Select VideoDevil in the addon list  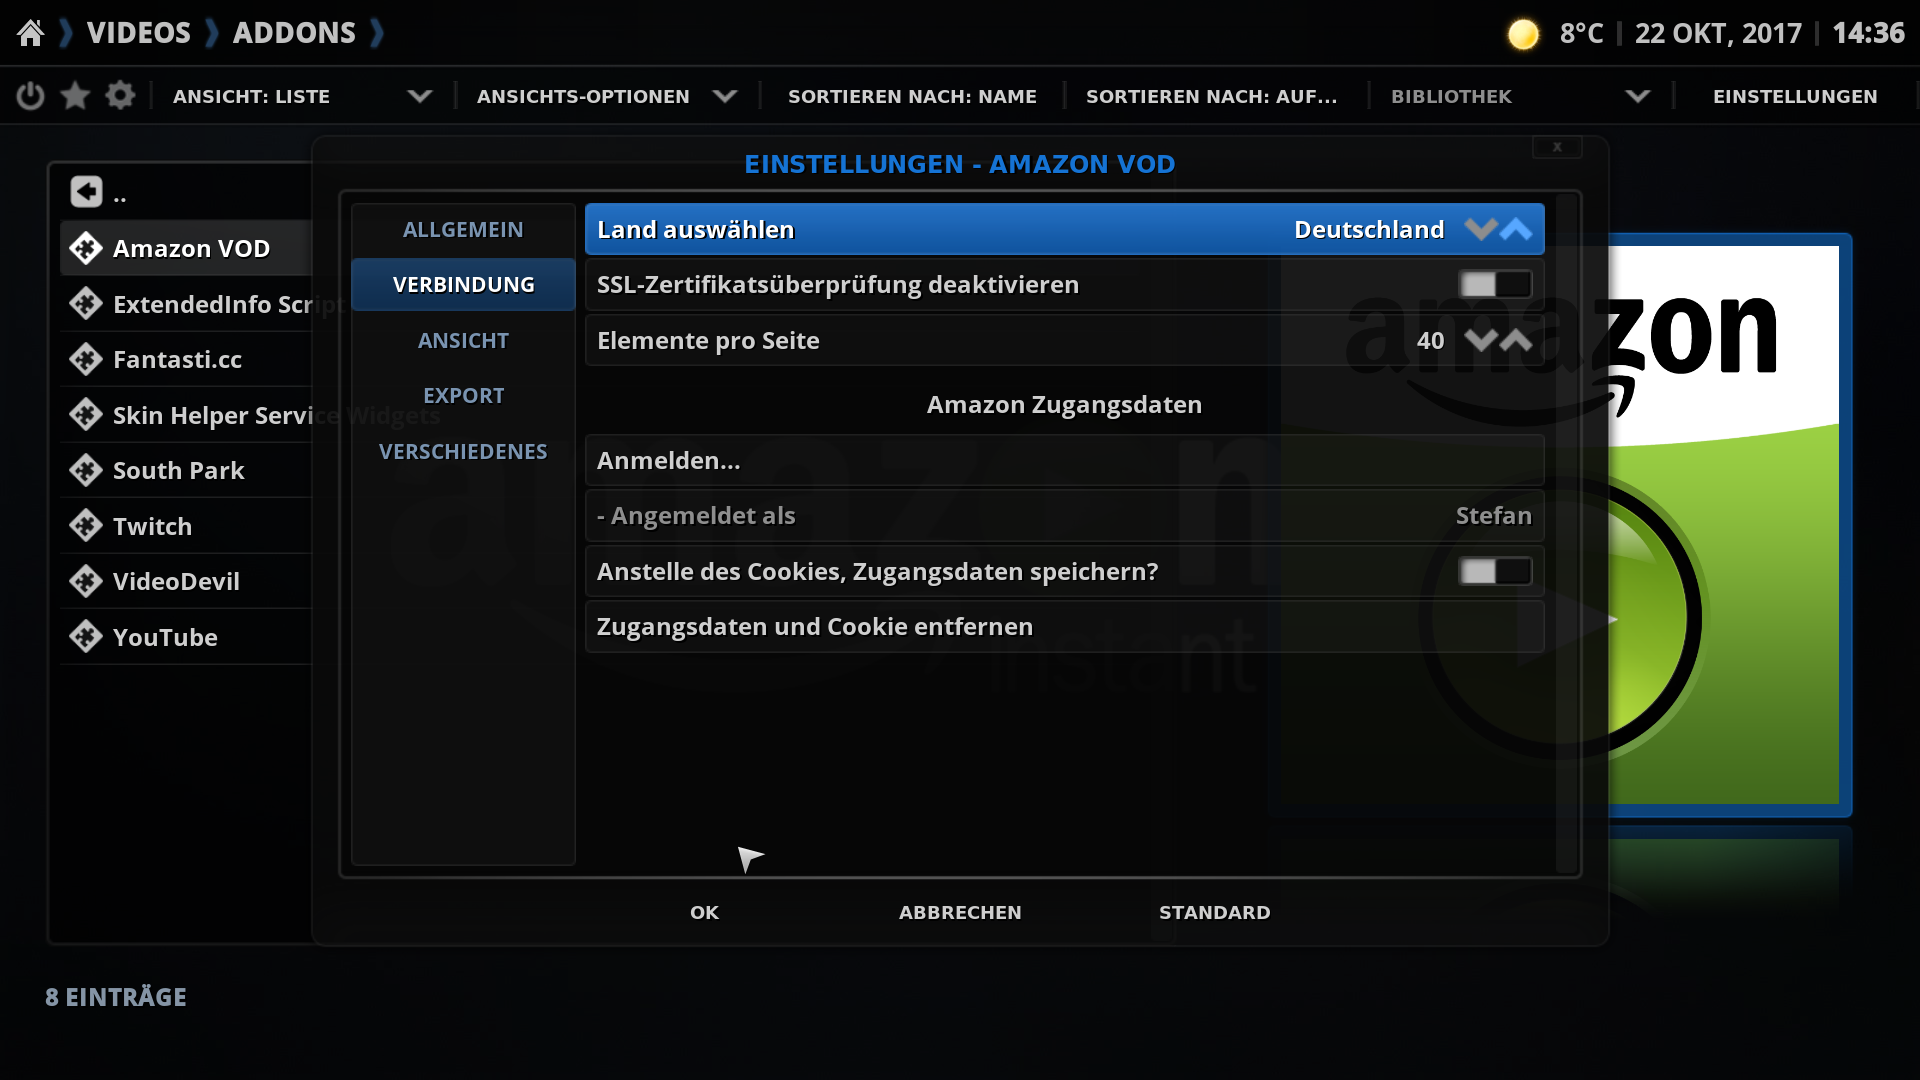point(186,581)
